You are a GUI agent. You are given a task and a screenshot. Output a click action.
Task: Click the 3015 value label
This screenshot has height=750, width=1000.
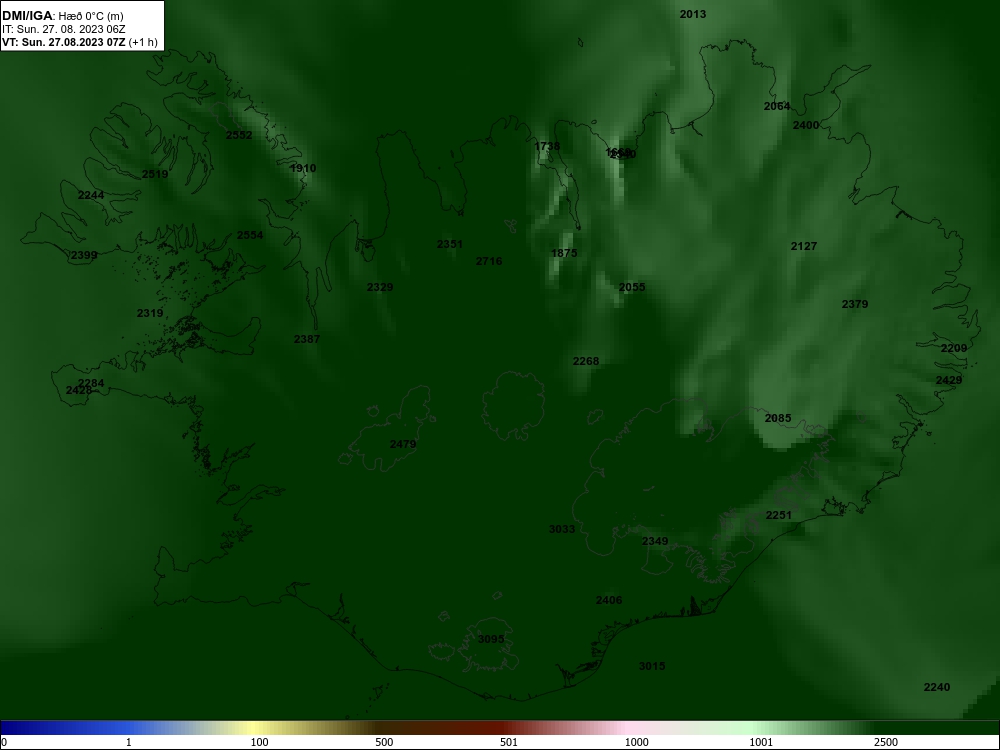[652, 666]
